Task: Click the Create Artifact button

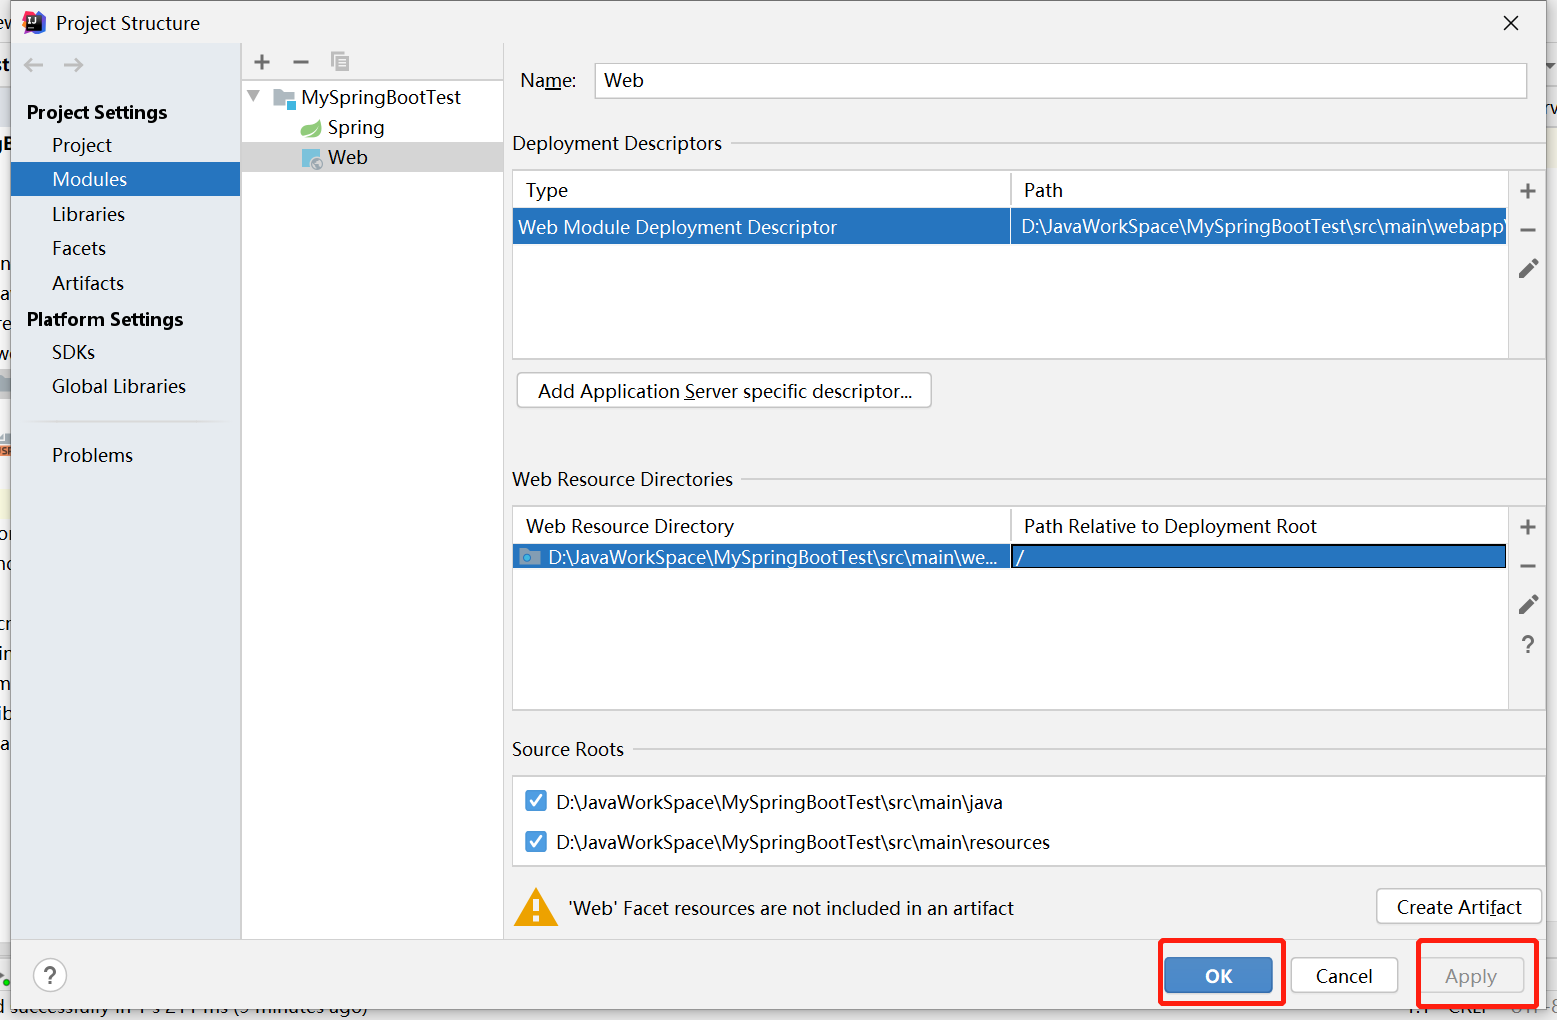Action: coord(1458,906)
